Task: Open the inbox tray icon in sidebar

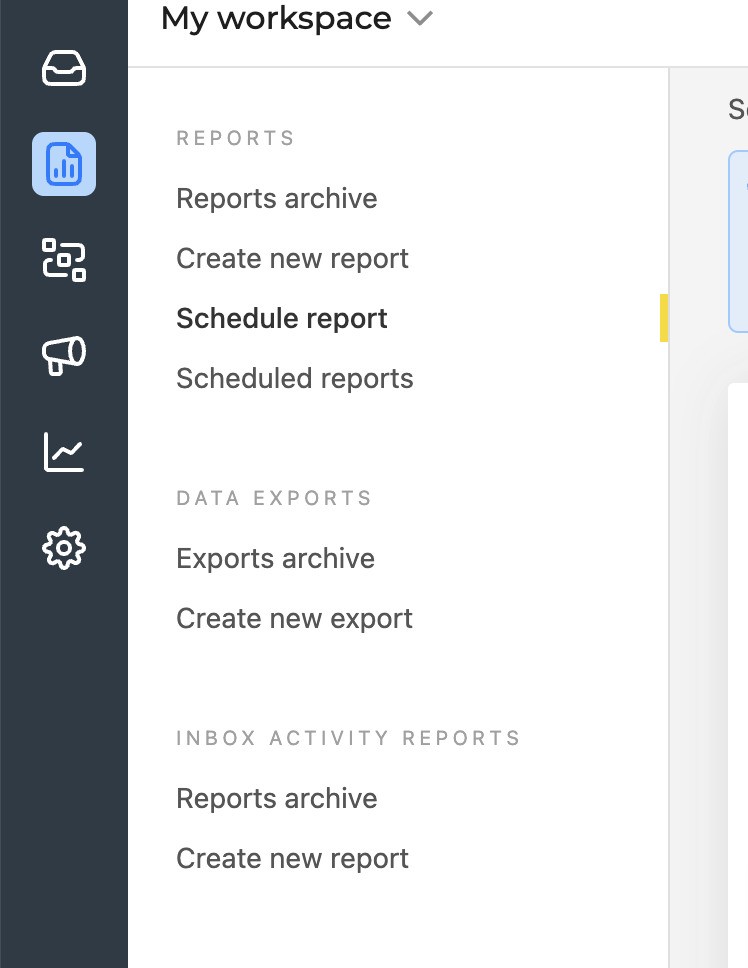Action: click(64, 68)
